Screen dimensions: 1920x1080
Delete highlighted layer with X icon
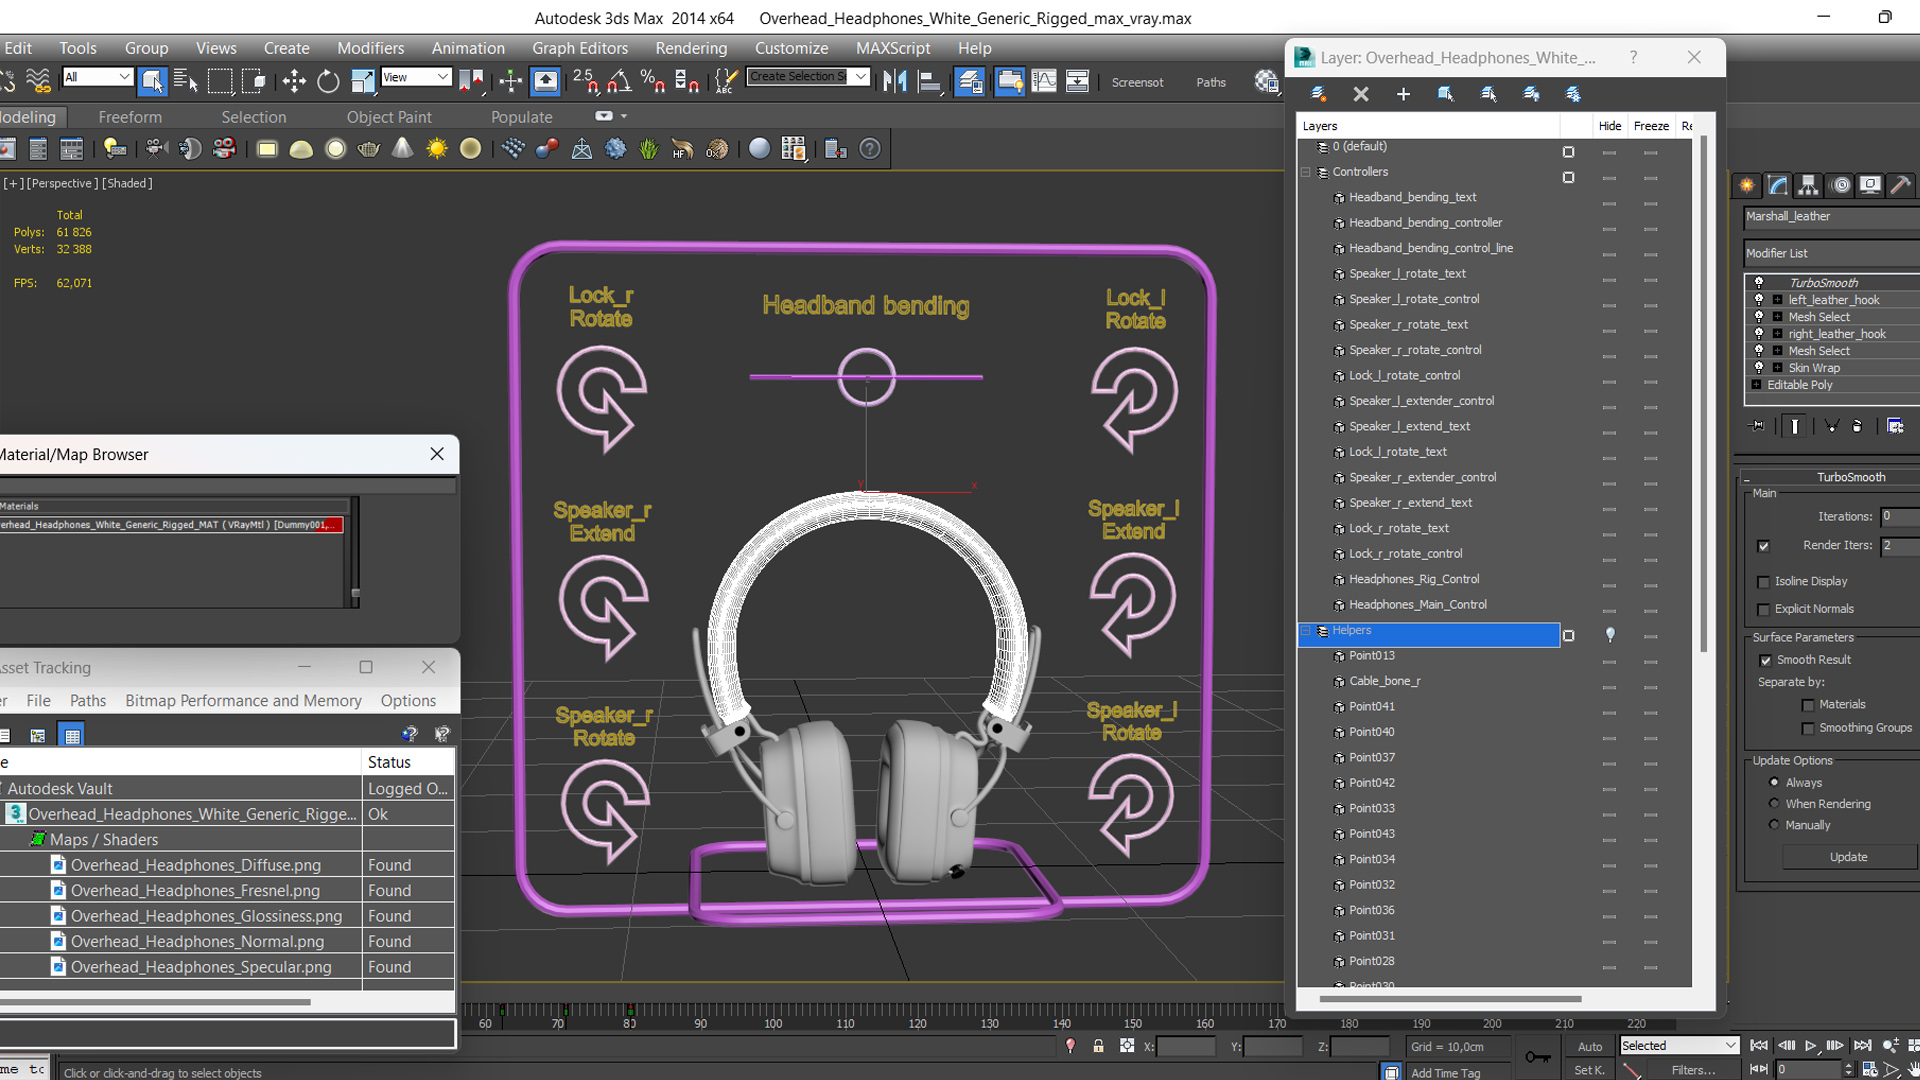(x=1361, y=94)
